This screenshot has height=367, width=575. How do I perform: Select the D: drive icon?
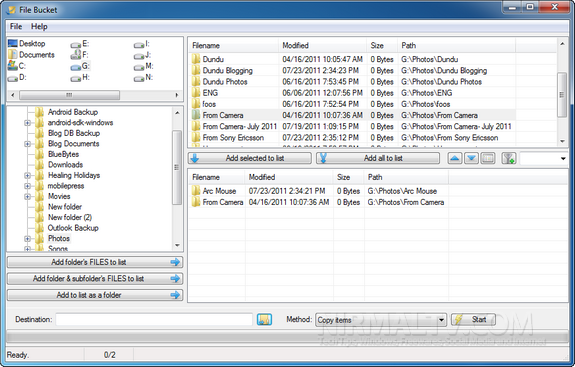coord(12,78)
